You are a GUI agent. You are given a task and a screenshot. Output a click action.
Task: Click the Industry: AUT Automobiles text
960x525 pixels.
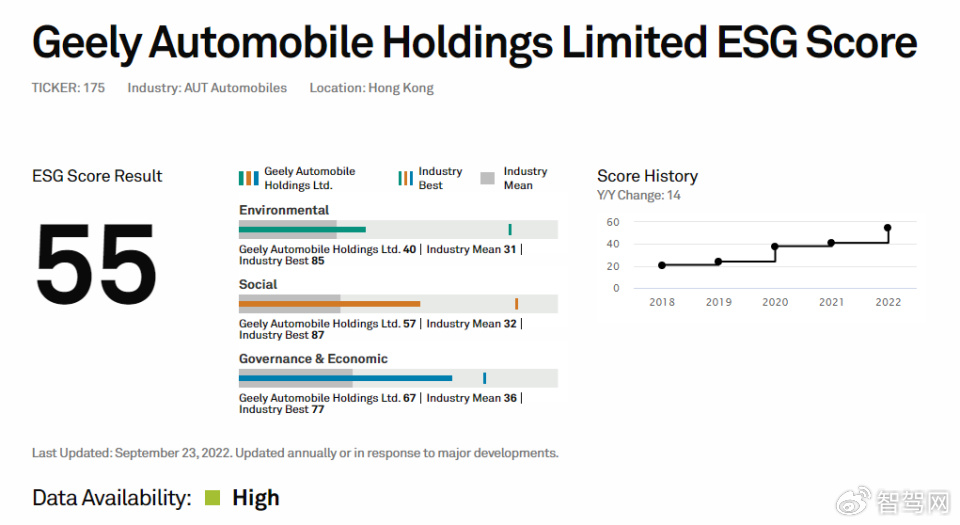(207, 88)
